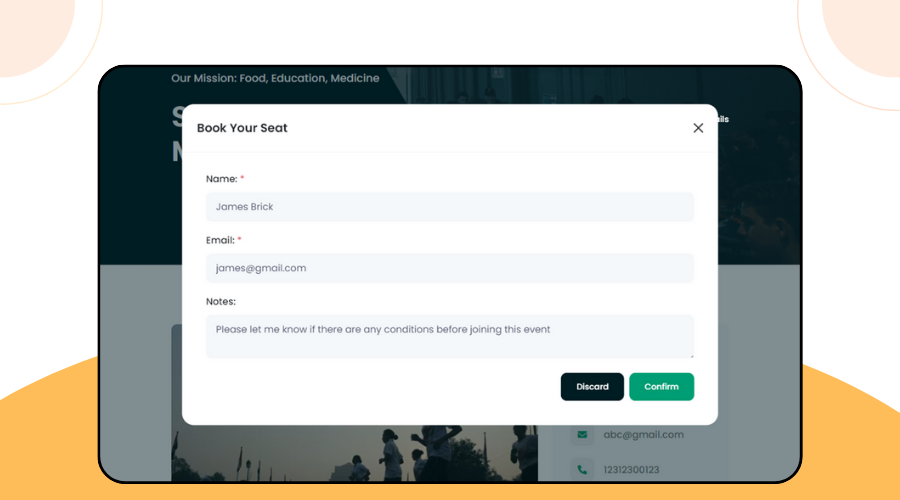
Task: Click the red asterisk beside Email
Action: click(x=239, y=240)
